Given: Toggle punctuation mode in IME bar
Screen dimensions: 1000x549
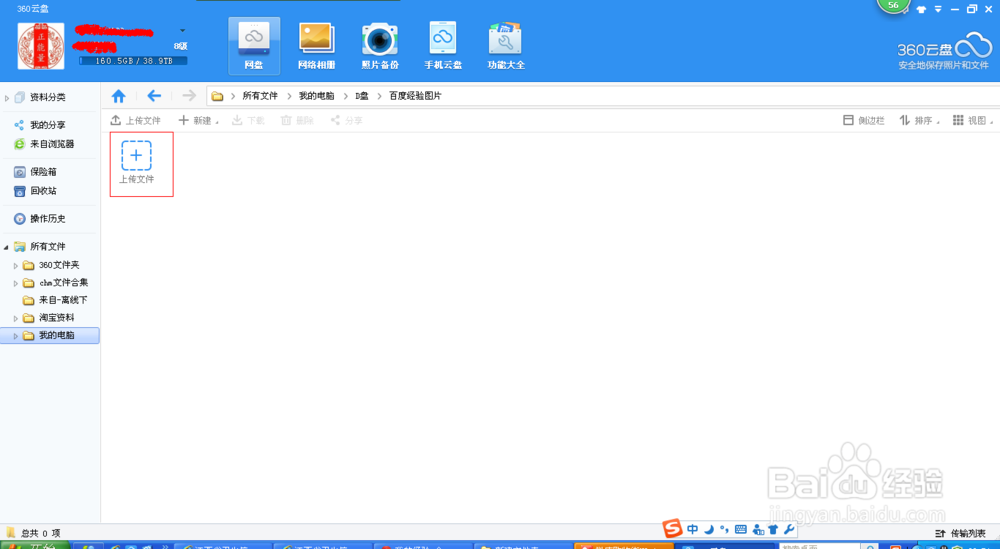Looking at the screenshot, I should tap(724, 529).
